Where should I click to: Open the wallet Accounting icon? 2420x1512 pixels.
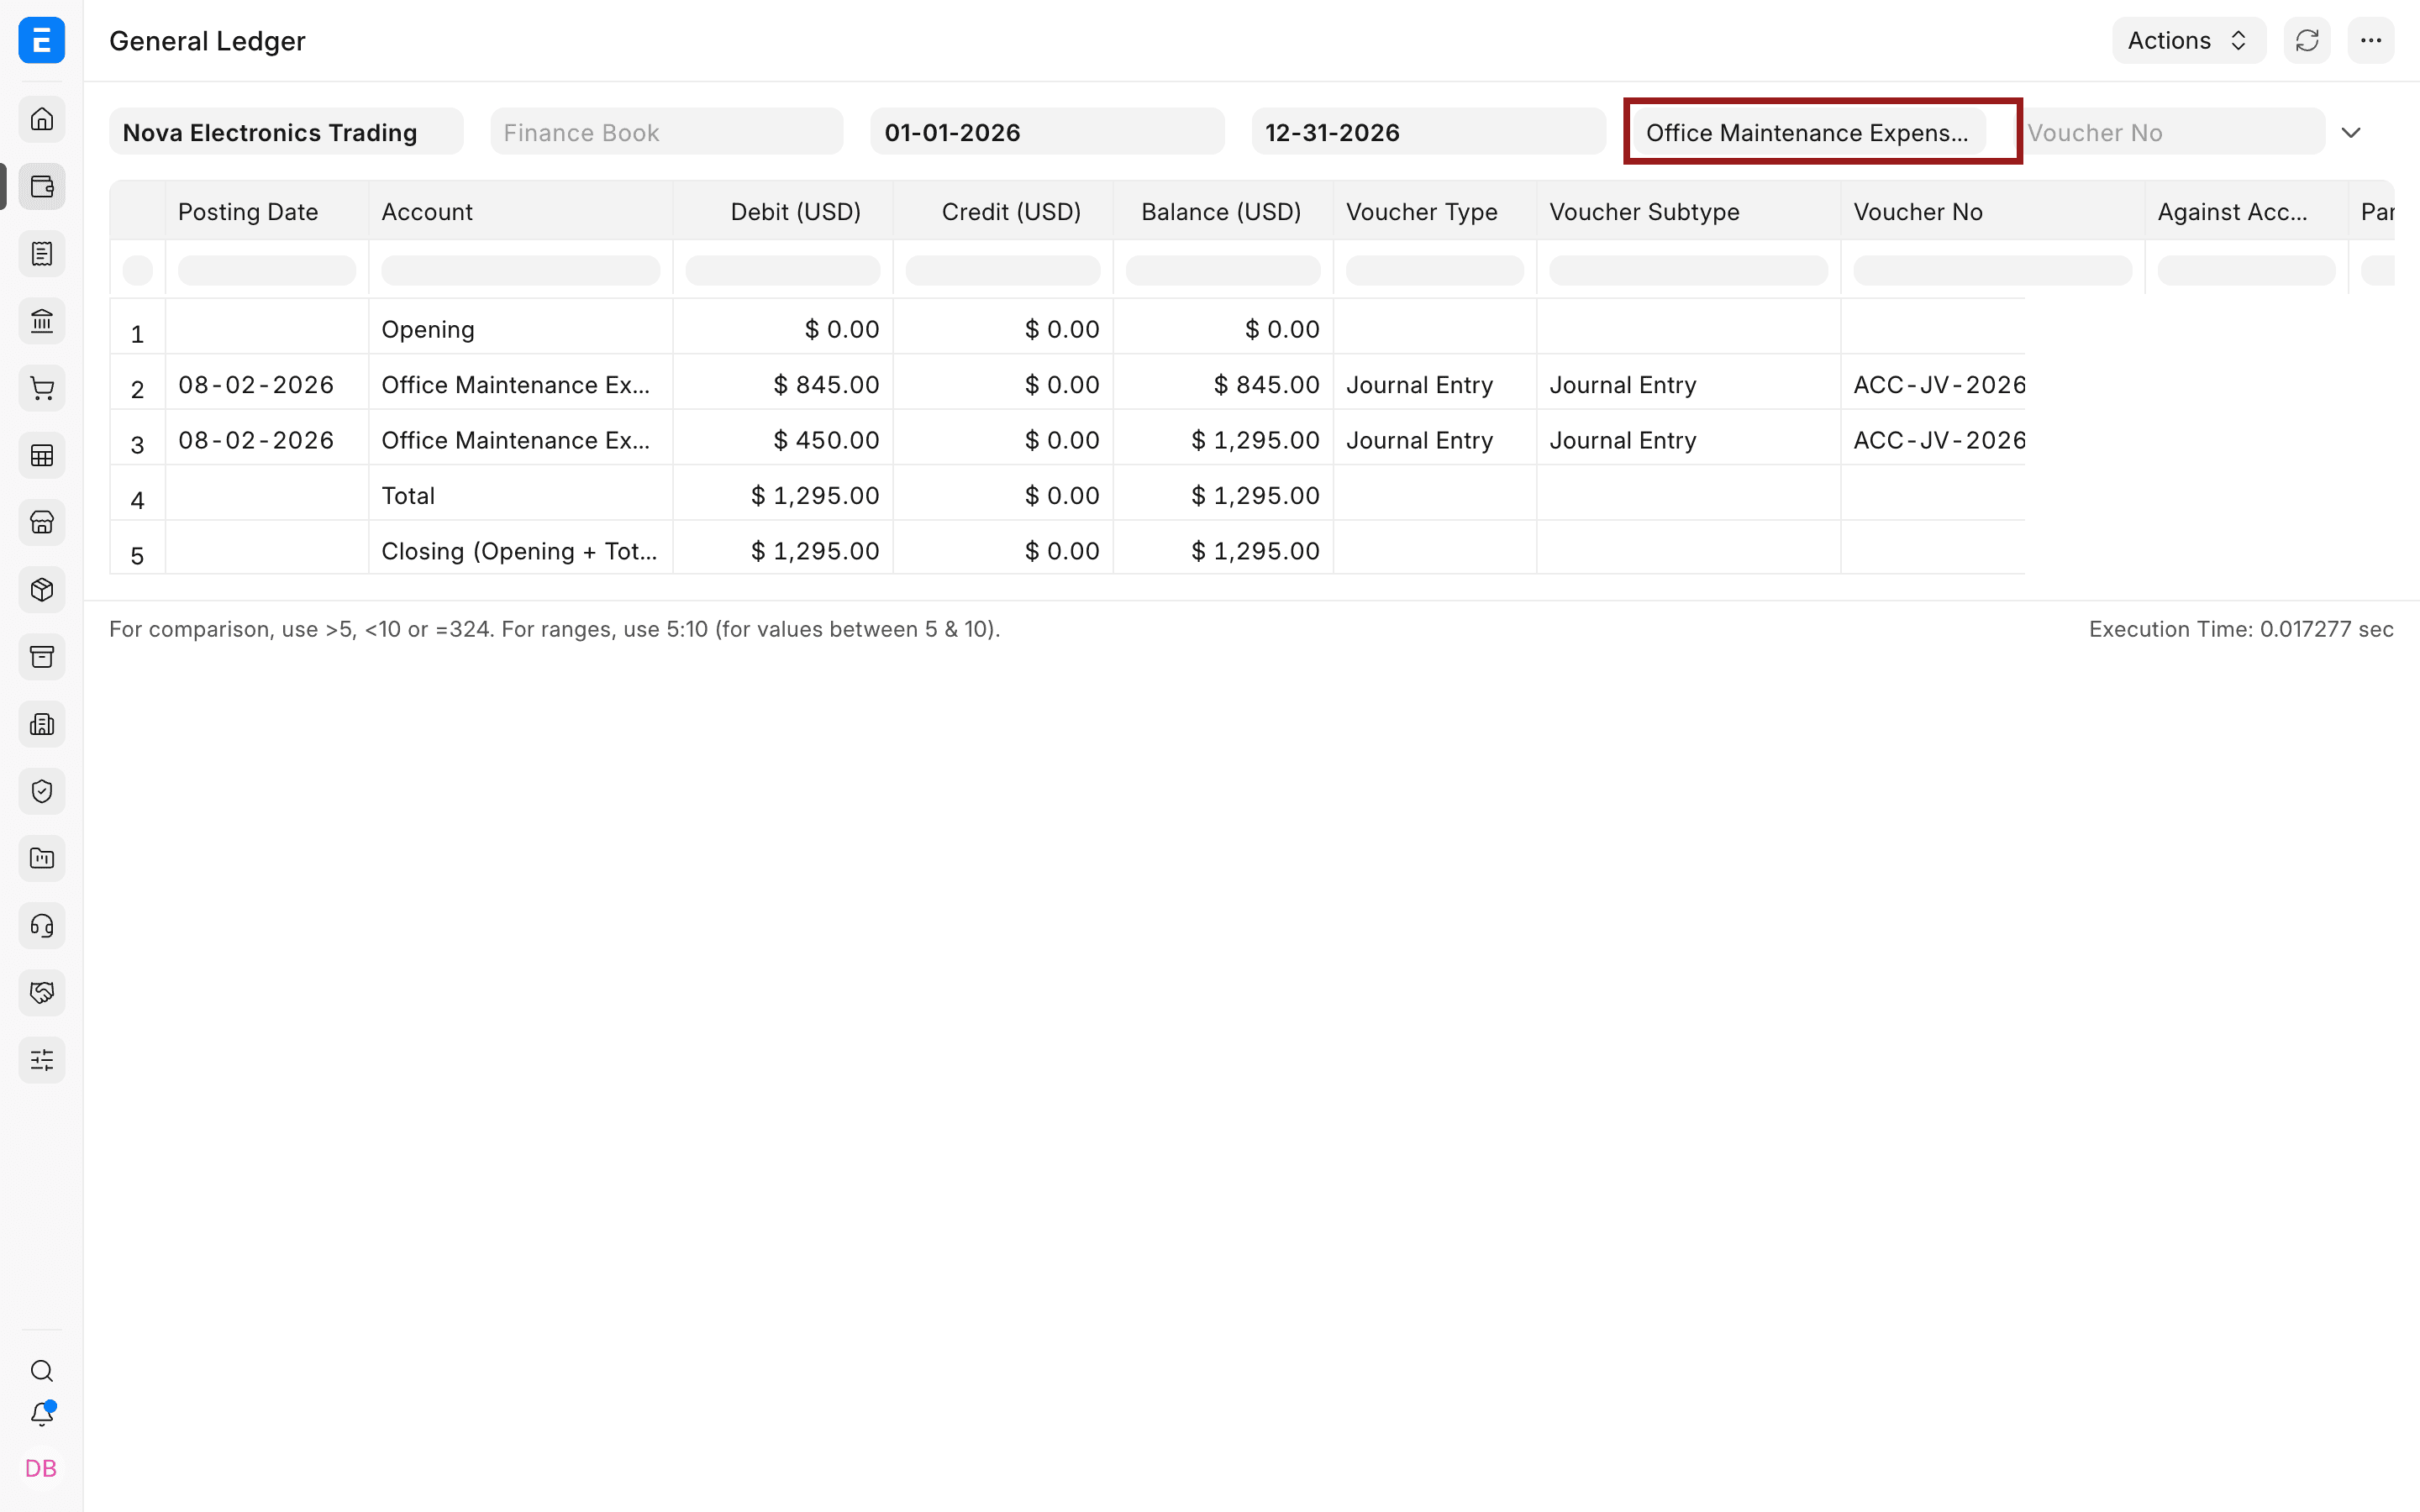point(42,187)
